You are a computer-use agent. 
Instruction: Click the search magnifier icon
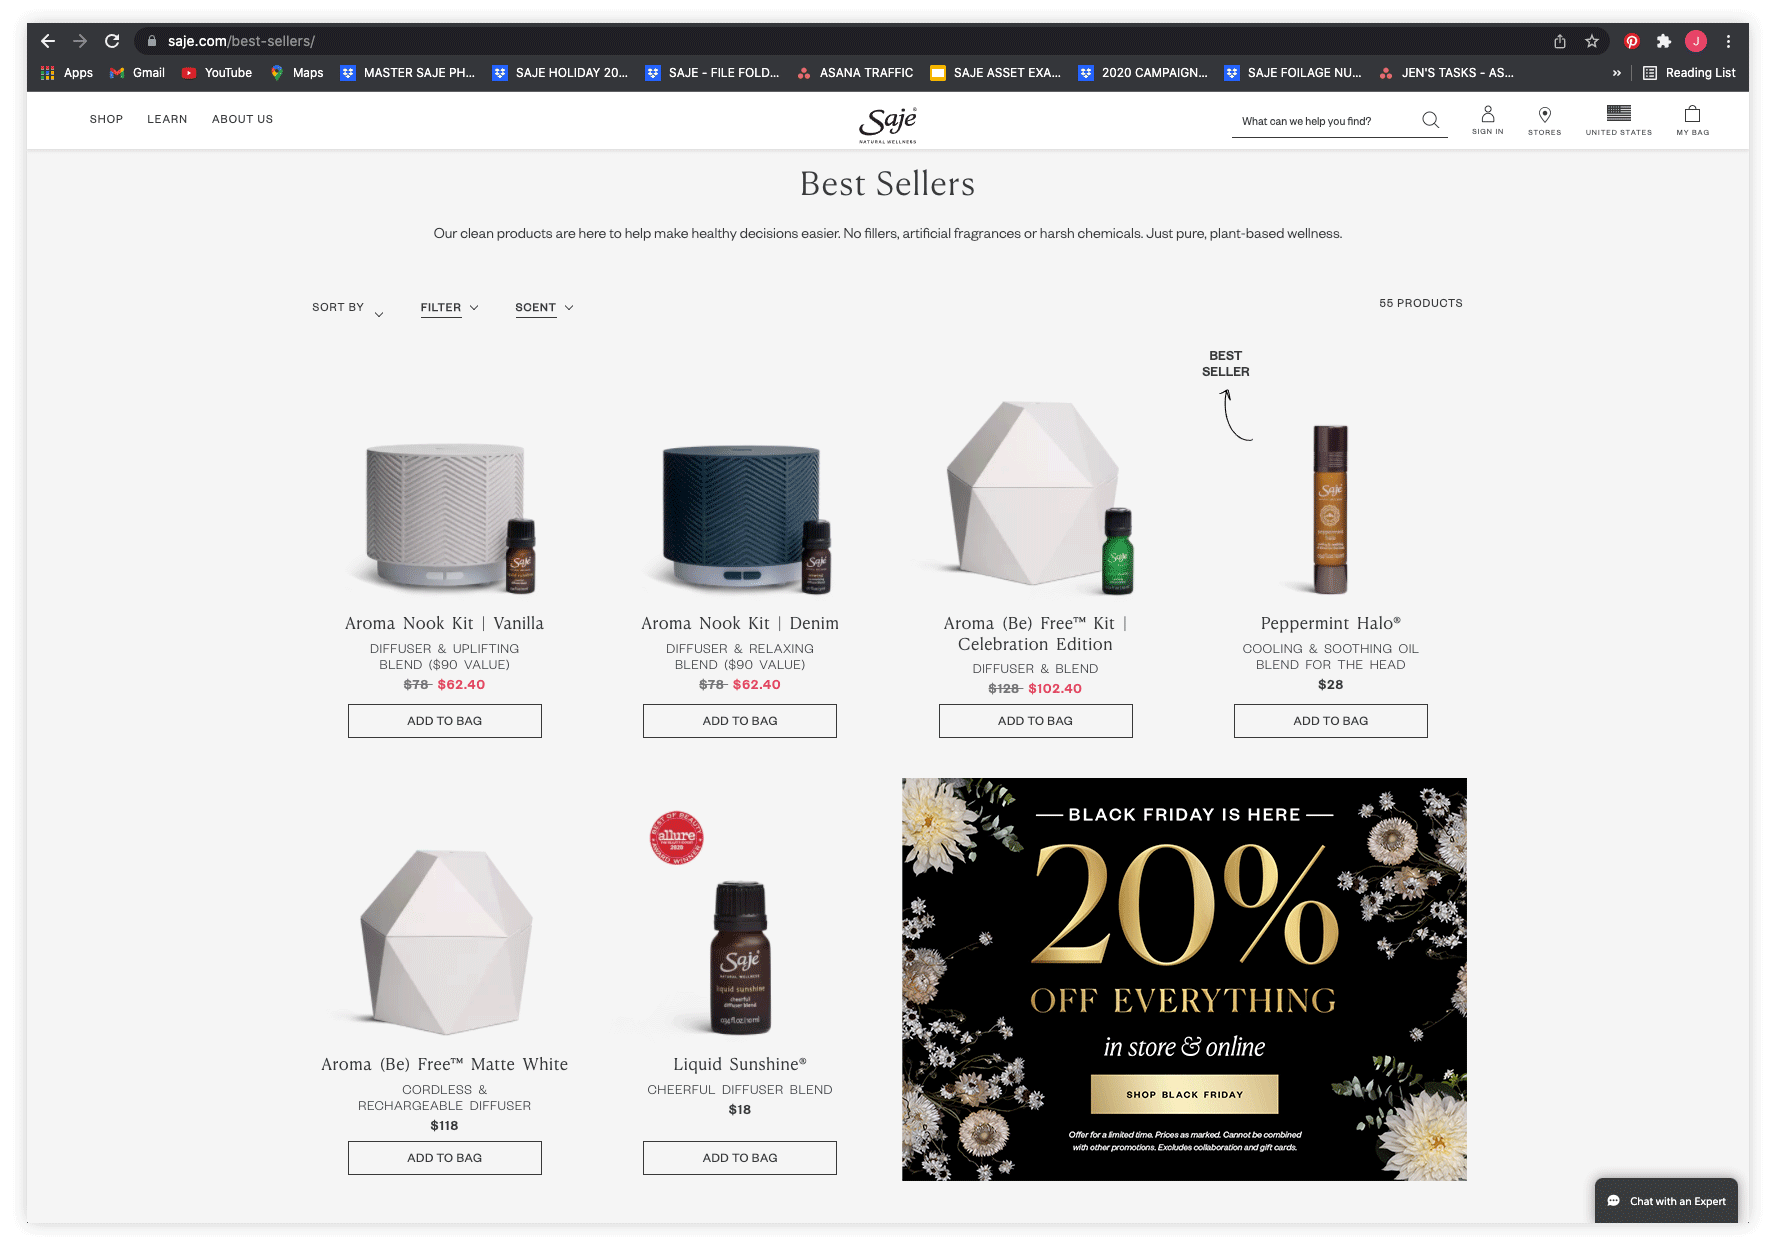[x=1430, y=120]
